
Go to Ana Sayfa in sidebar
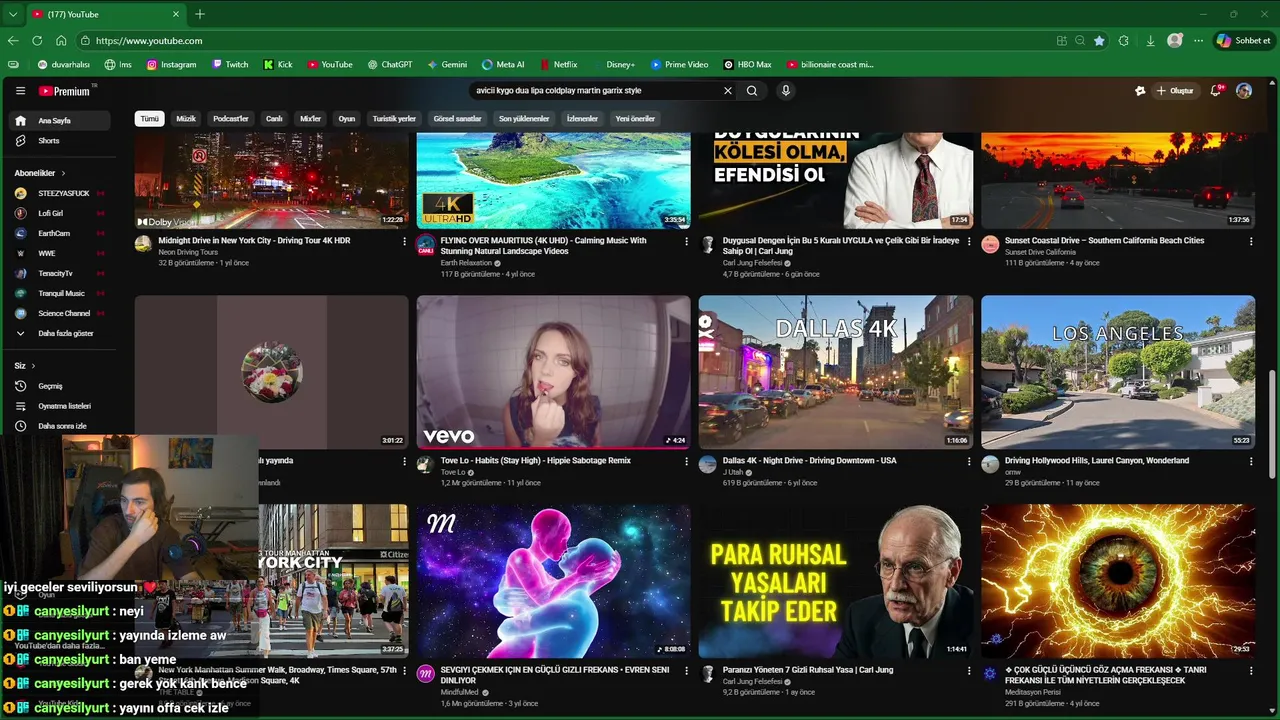[58, 121]
